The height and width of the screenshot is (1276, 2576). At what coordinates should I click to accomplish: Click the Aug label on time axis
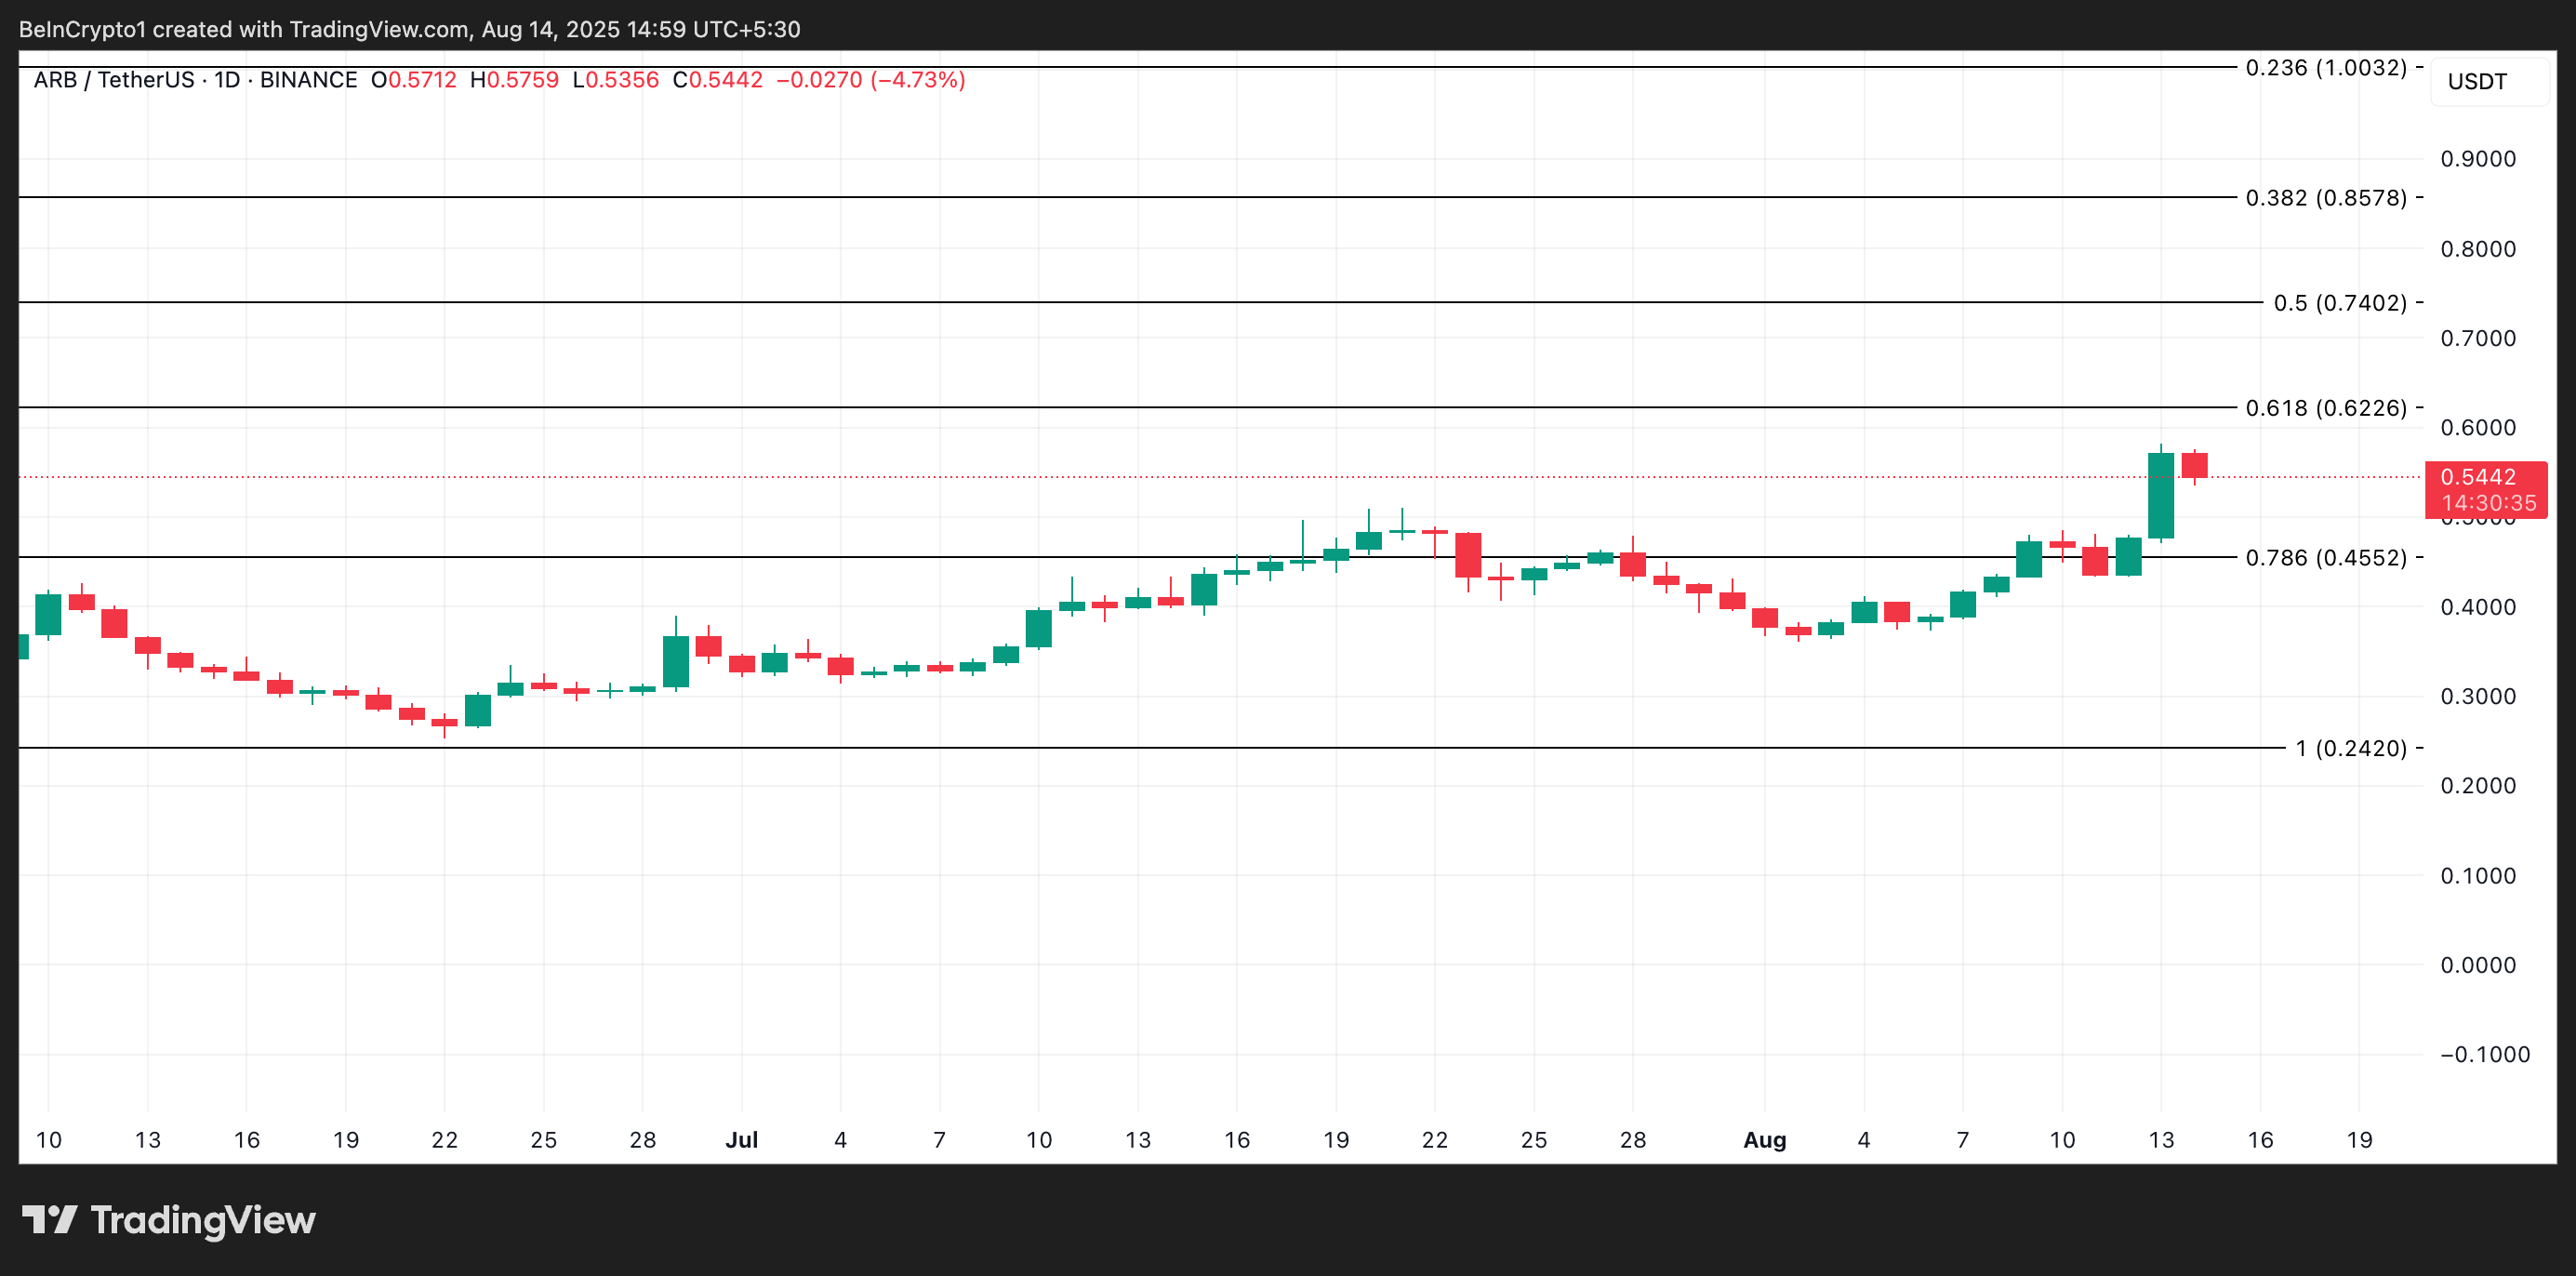[x=1764, y=1140]
